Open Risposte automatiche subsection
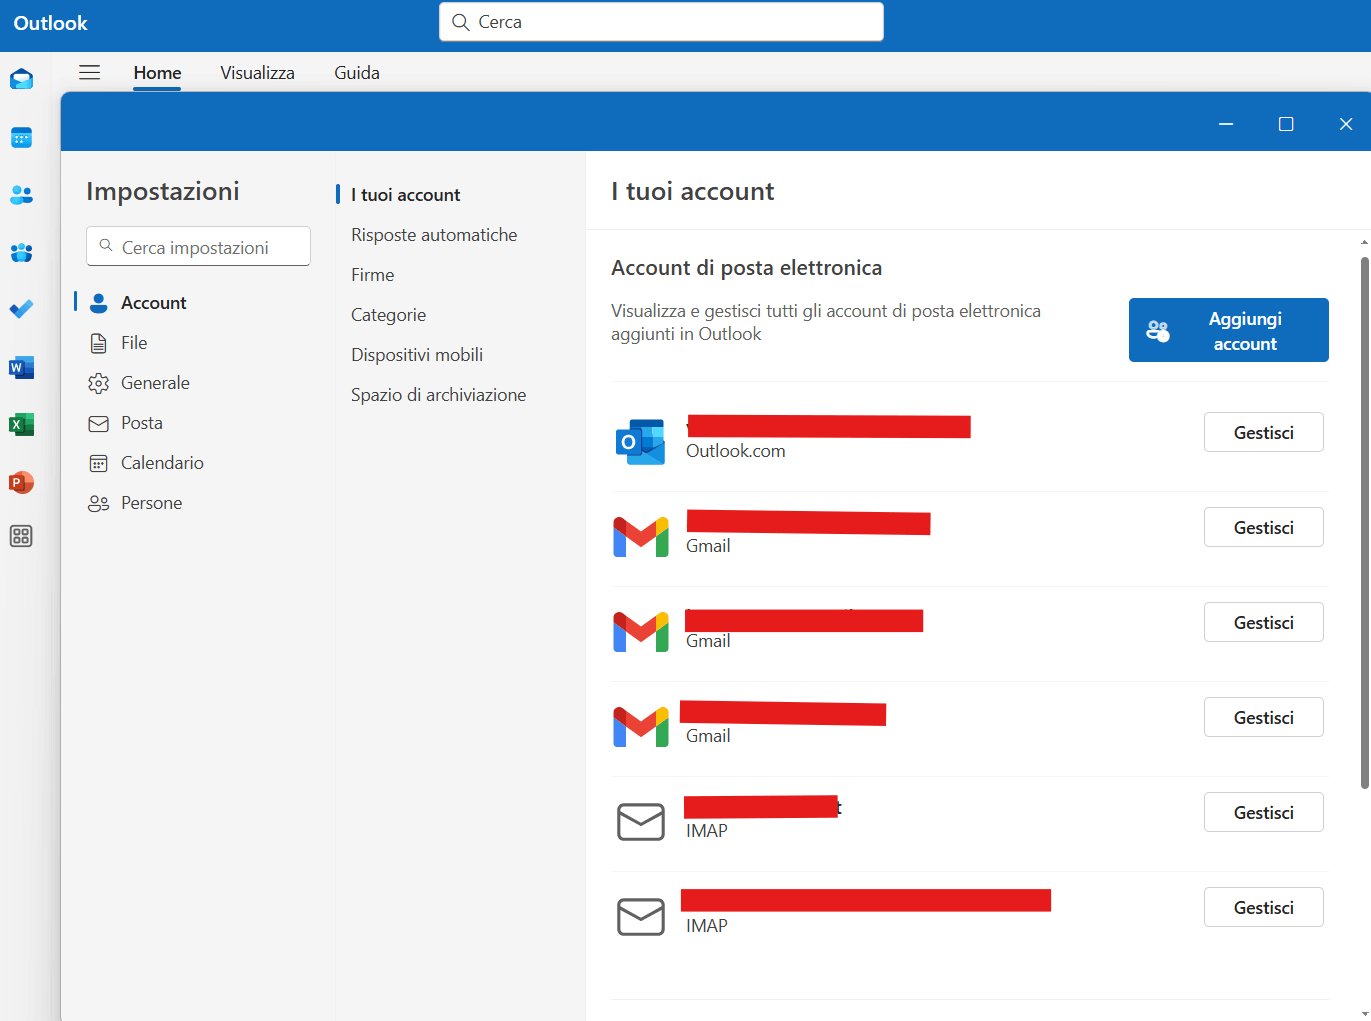The image size is (1371, 1021). [434, 235]
